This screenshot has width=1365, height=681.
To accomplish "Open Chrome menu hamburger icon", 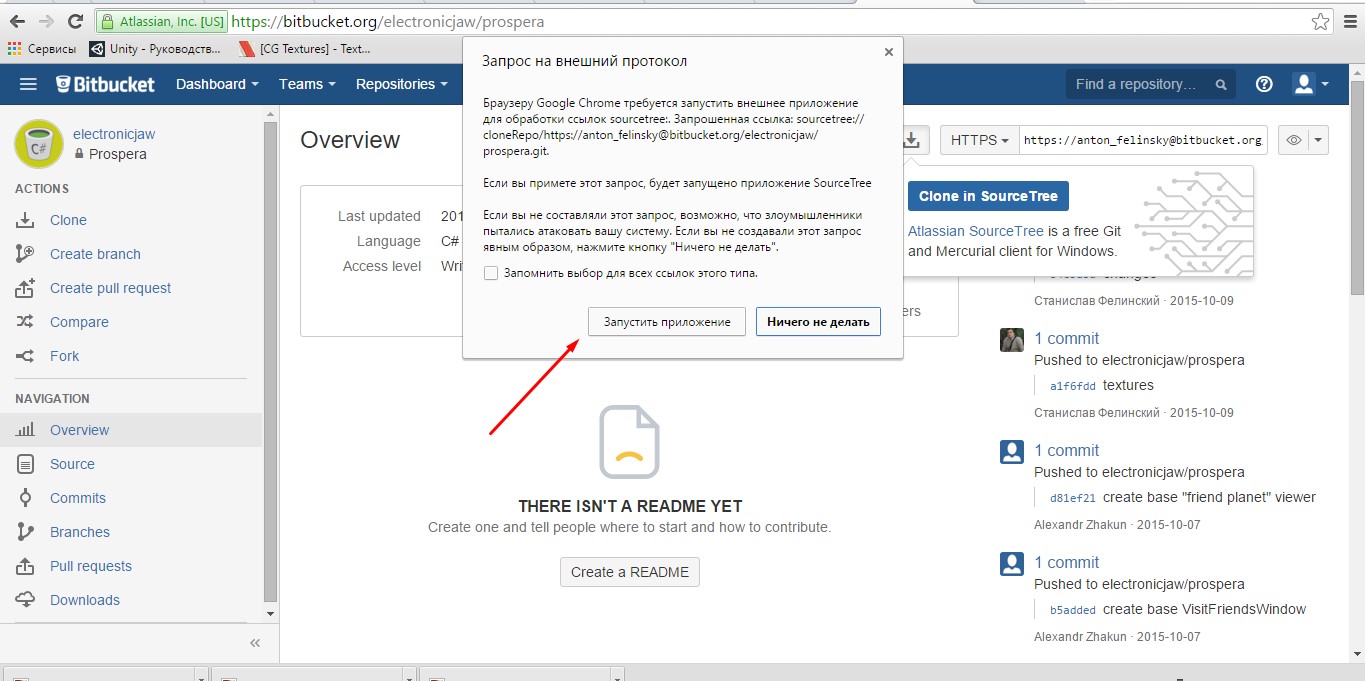I will click(x=1349, y=21).
